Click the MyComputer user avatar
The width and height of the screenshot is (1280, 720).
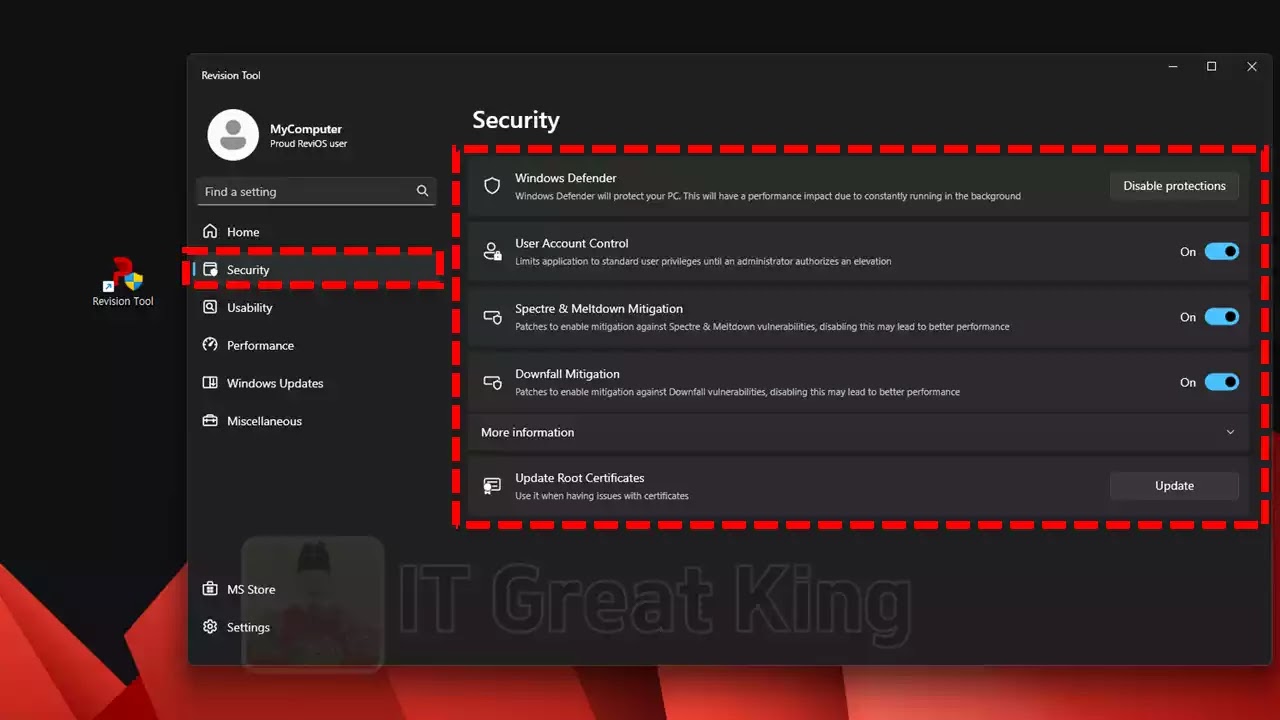[x=233, y=135]
